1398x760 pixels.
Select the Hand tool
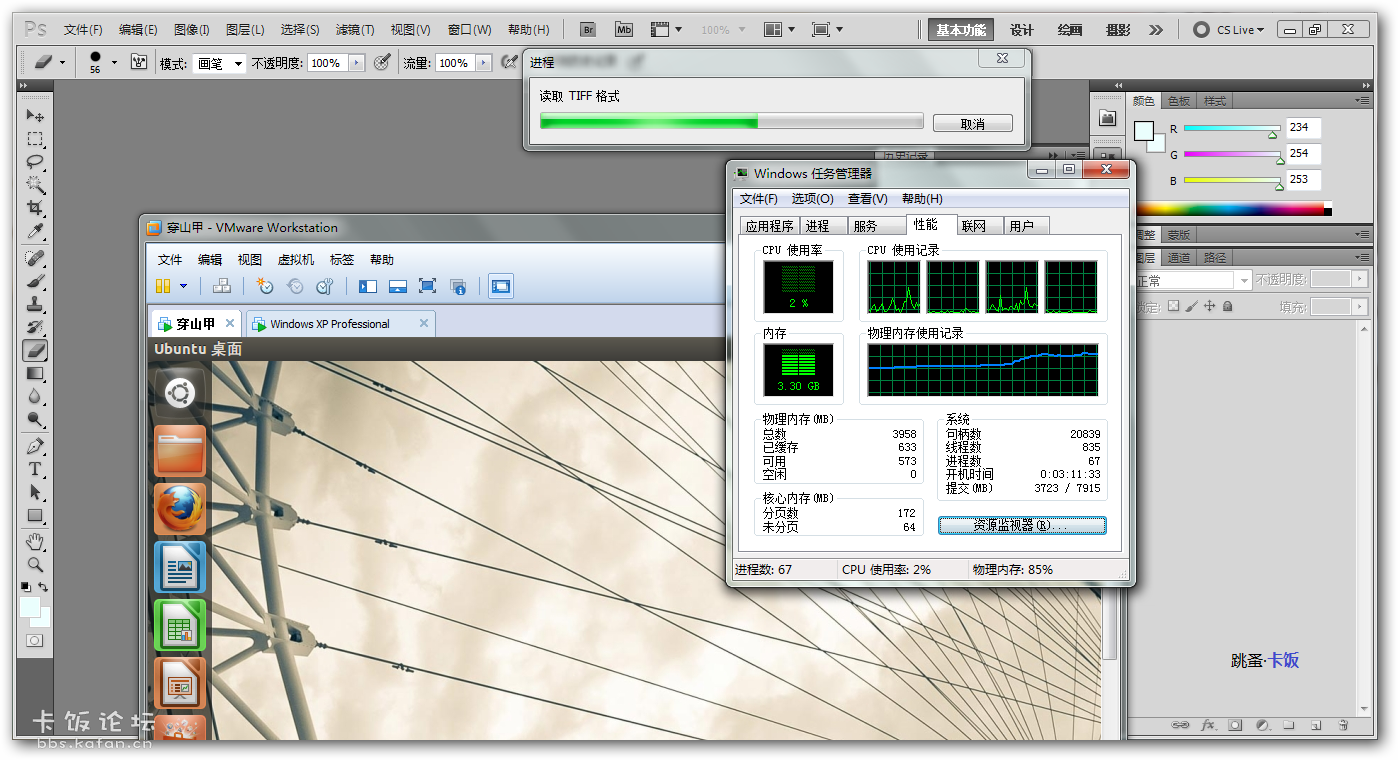pyautogui.click(x=35, y=541)
